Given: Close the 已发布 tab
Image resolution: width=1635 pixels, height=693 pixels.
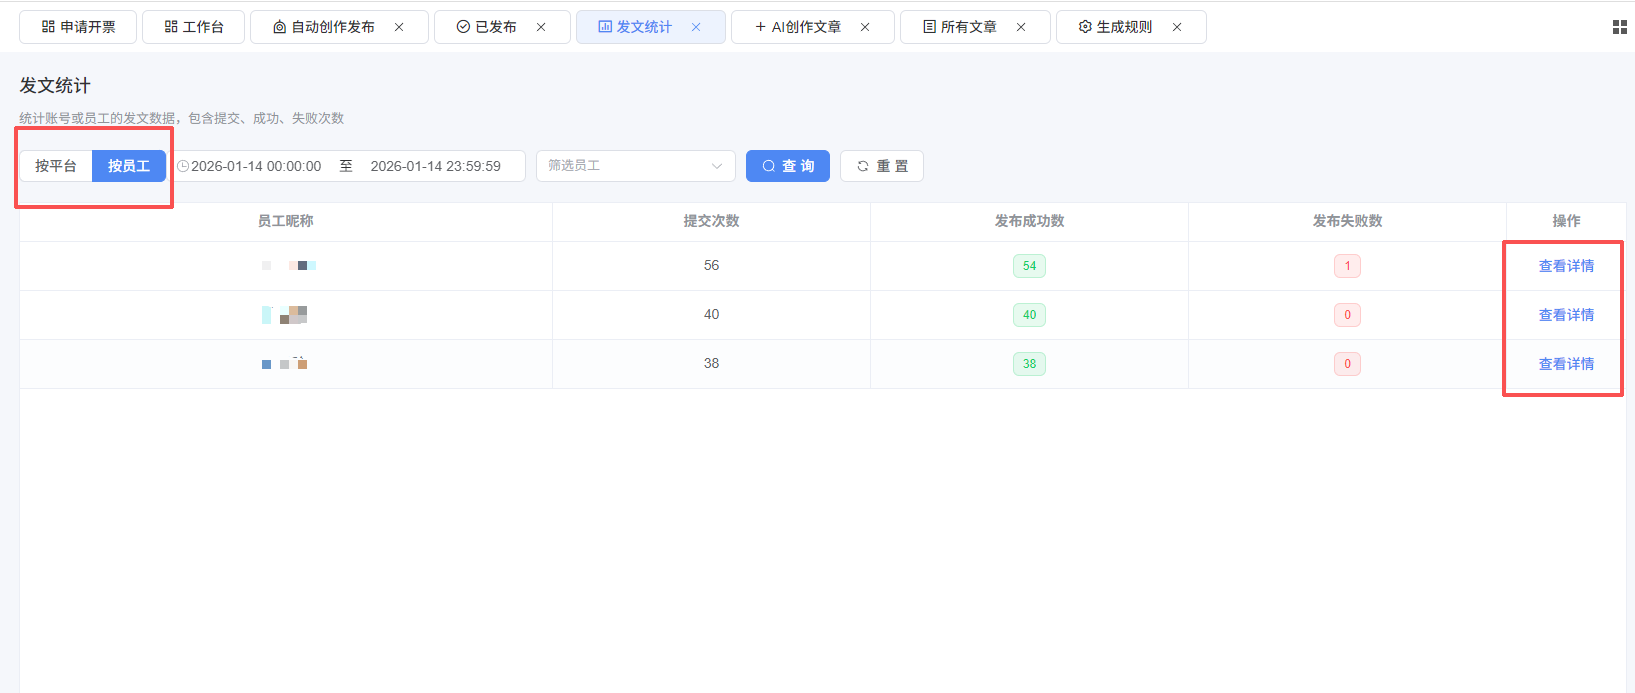Looking at the screenshot, I should 541,27.
